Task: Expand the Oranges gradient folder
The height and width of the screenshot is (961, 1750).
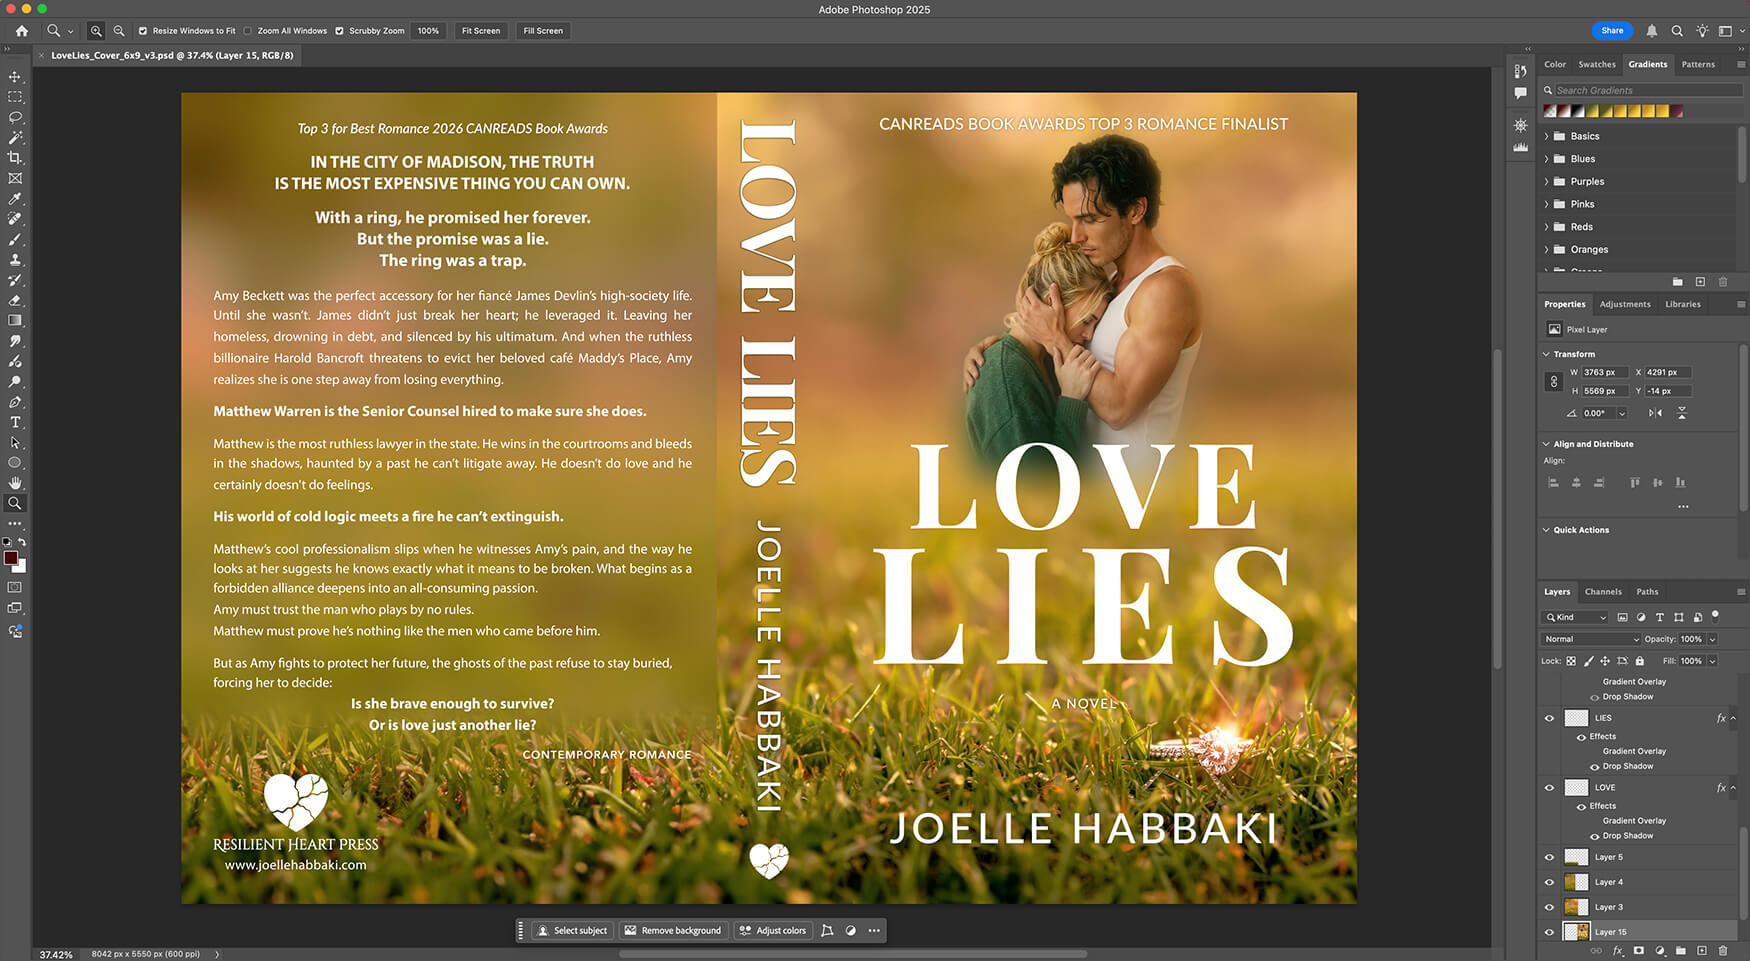Action: click(1547, 250)
